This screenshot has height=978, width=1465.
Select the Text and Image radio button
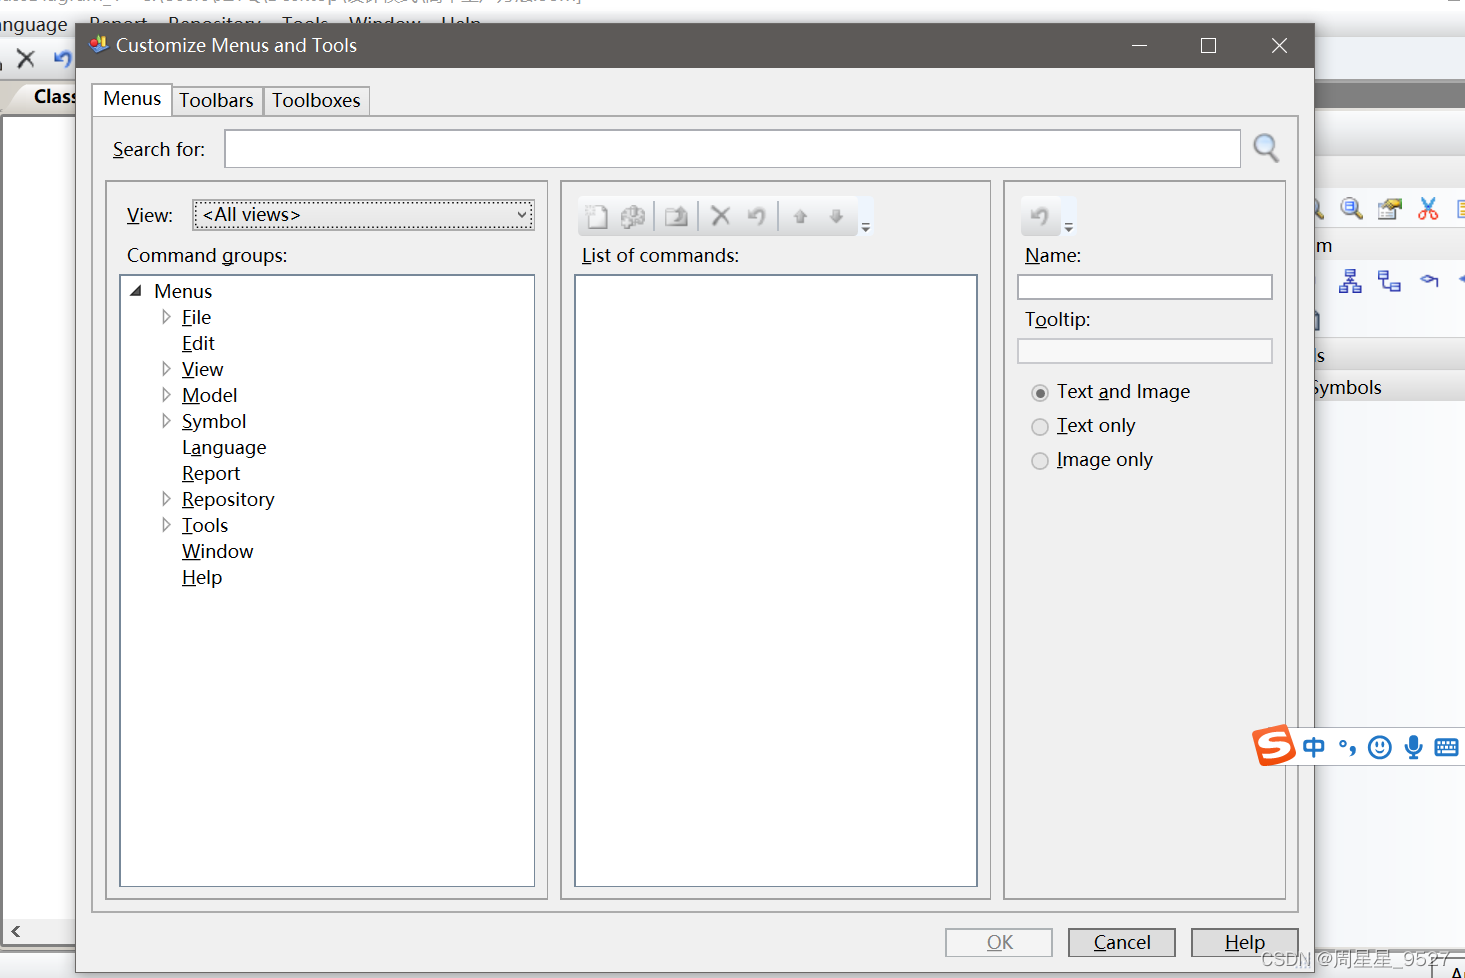click(1040, 393)
